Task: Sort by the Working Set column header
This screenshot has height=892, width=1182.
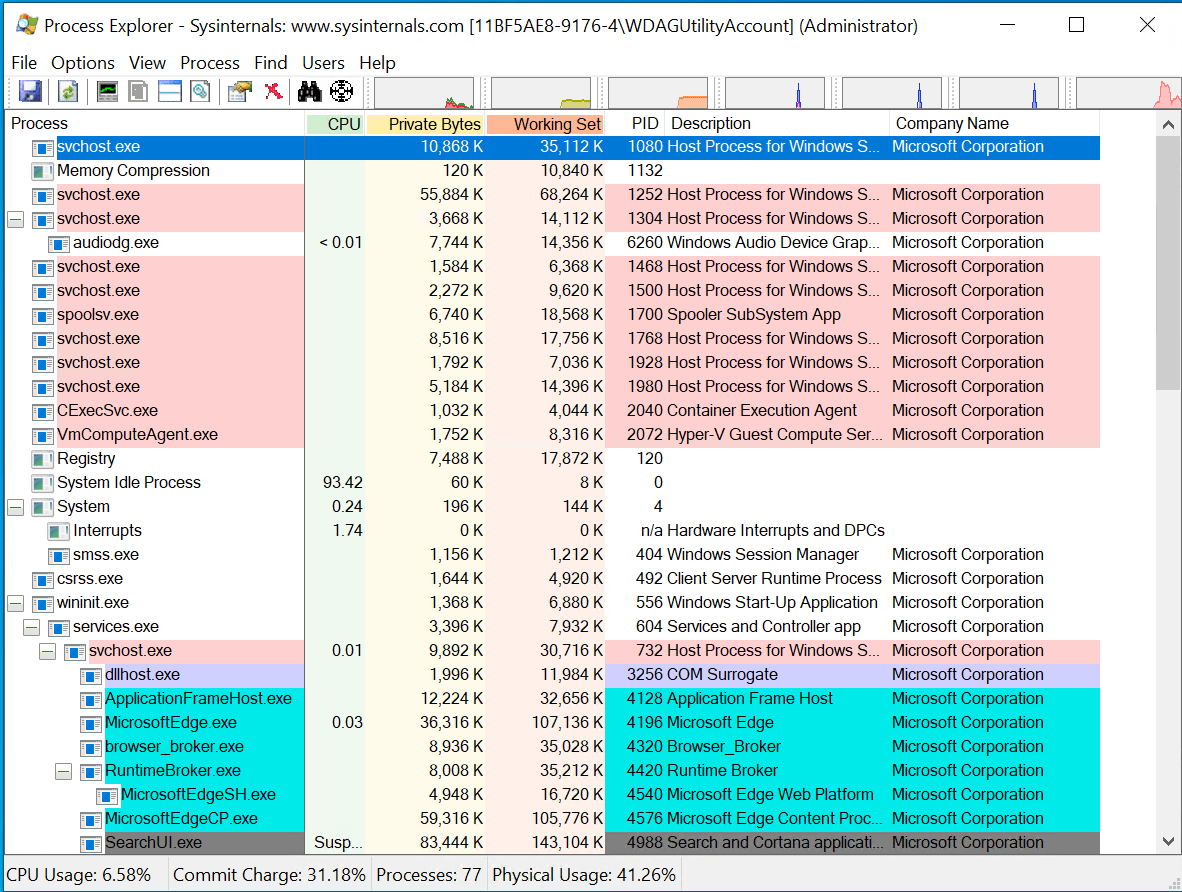Action: tap(546, 124)
